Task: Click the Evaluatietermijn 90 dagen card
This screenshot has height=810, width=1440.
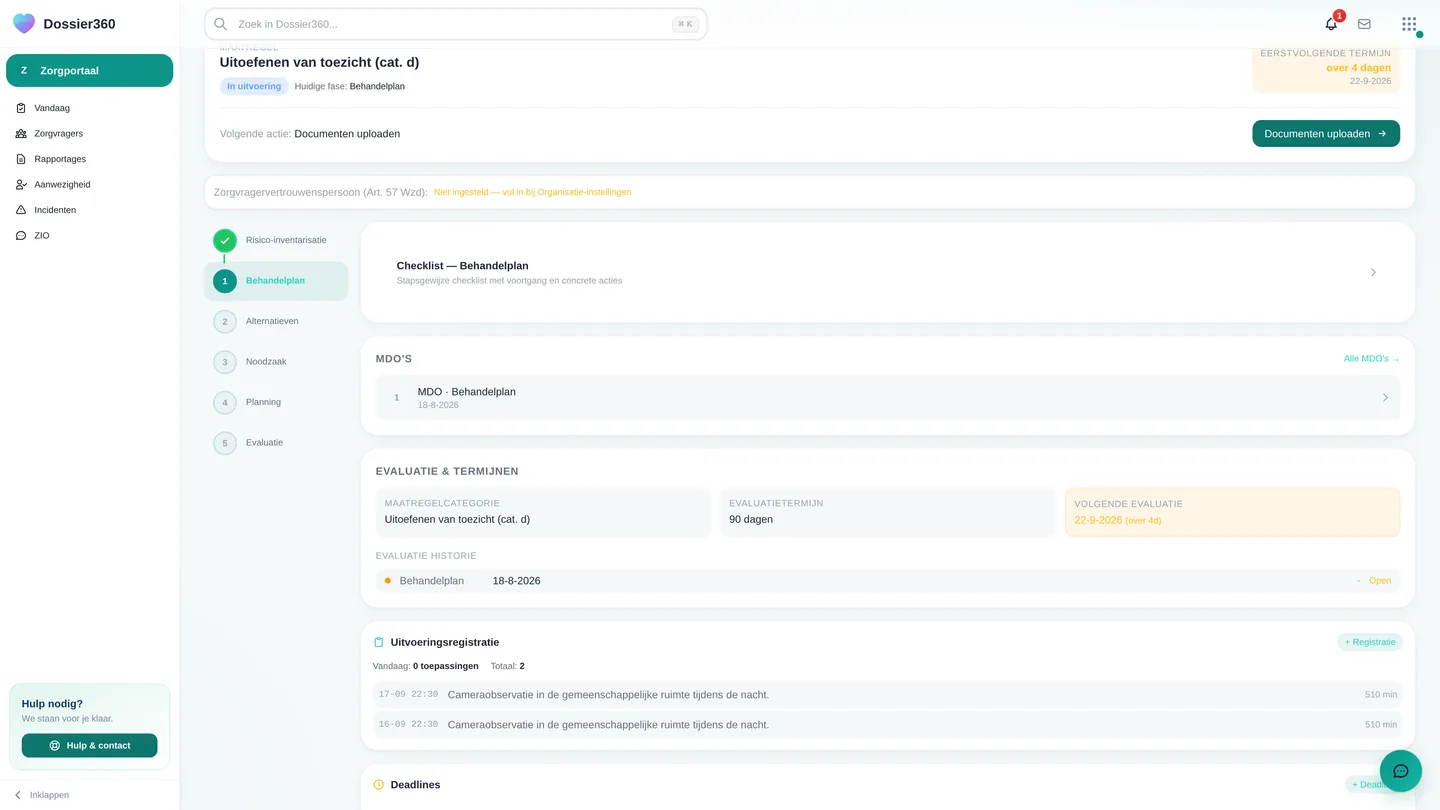Action: tap(888, 512)
